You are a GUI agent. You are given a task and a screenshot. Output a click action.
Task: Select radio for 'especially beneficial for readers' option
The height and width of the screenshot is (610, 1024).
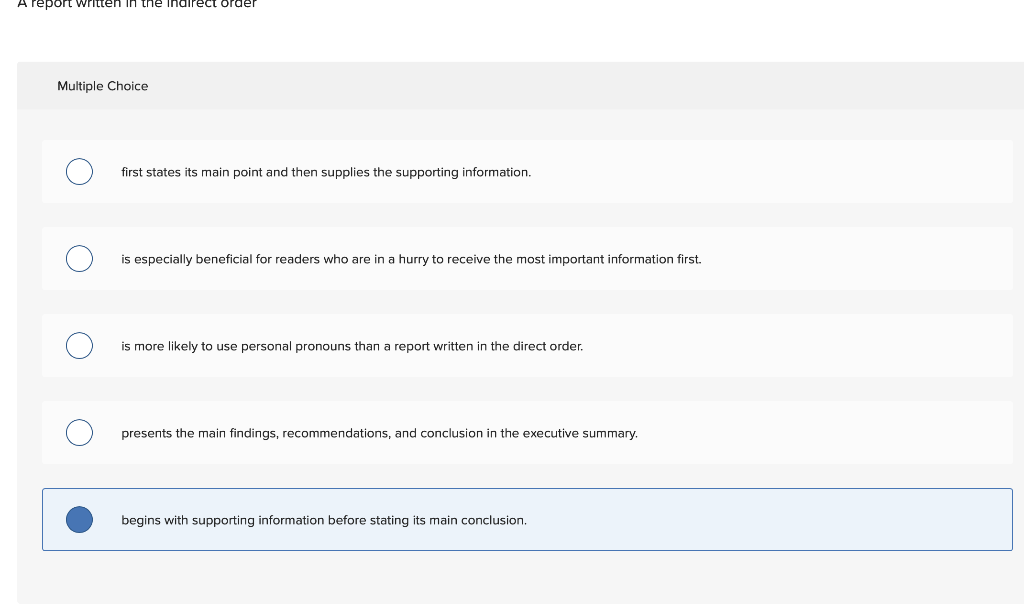point(79,259)
